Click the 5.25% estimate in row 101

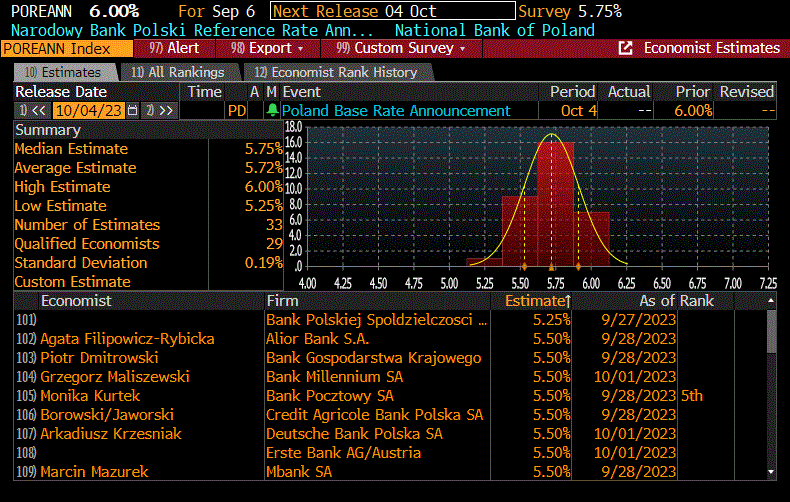coord(552,320)
